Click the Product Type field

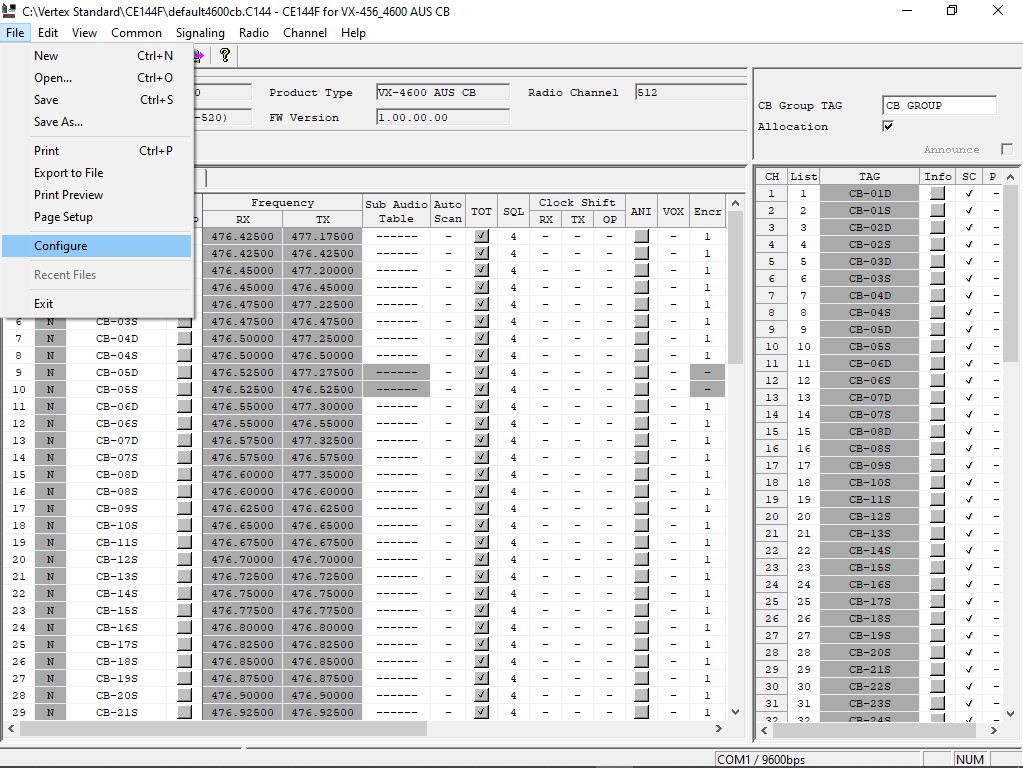coord(443,92)
